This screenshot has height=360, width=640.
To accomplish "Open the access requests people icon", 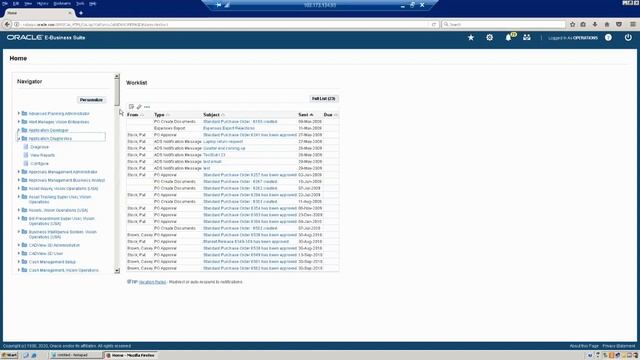I will [527, 38].
